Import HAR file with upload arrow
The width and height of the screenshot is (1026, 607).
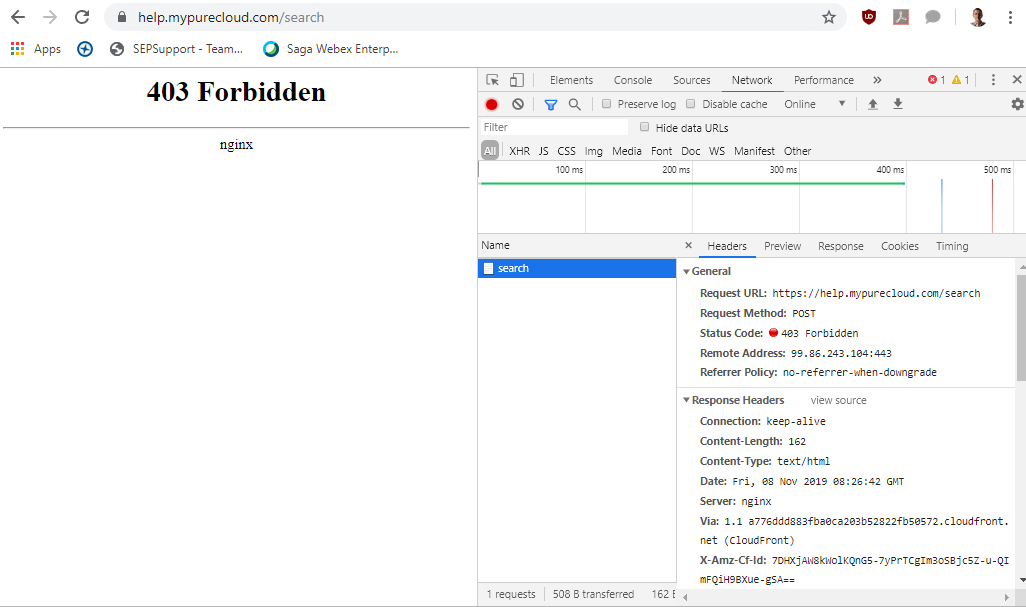click(x=873, y=104)
